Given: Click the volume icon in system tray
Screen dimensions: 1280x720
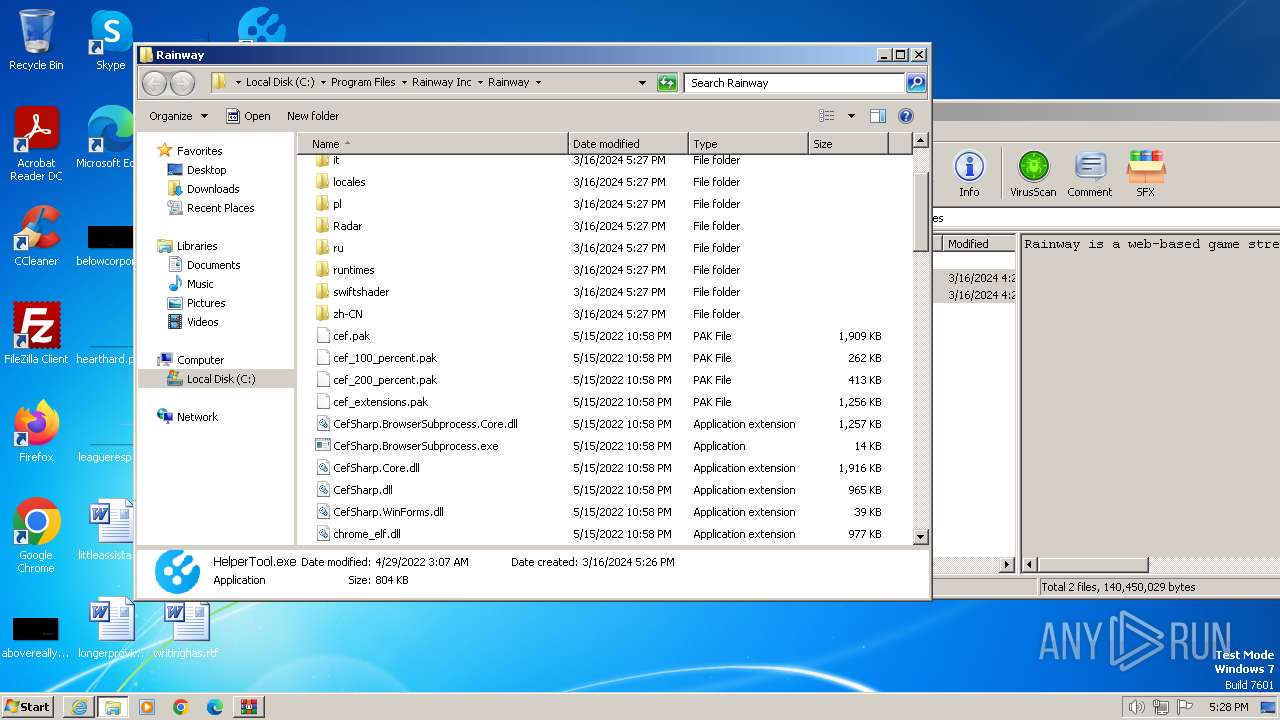Looking at the screenshot, I should (1136, 707).
